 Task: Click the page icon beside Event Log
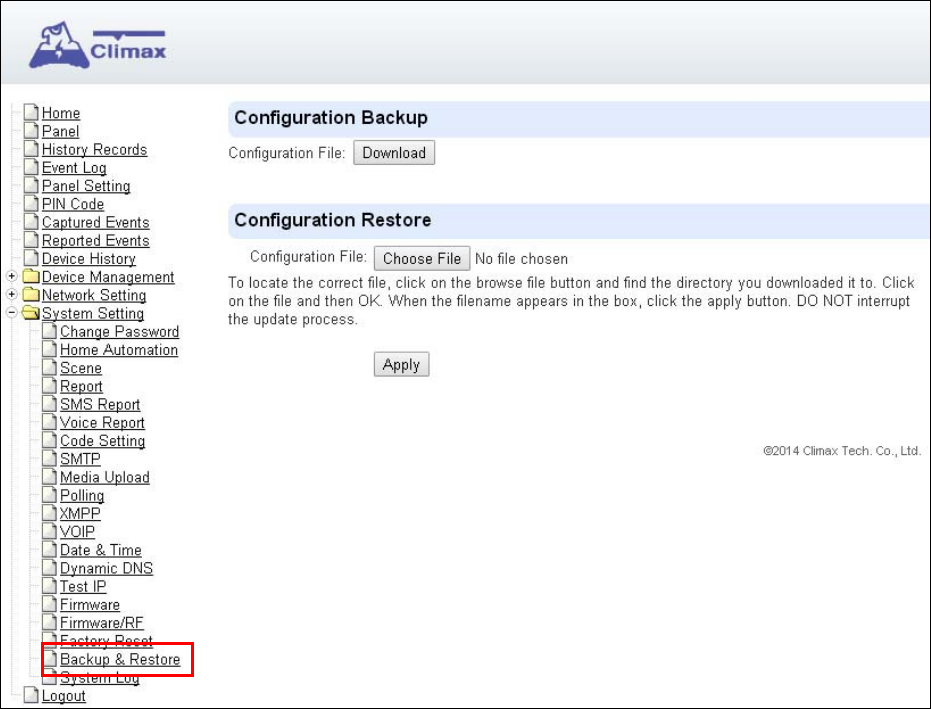31,167
